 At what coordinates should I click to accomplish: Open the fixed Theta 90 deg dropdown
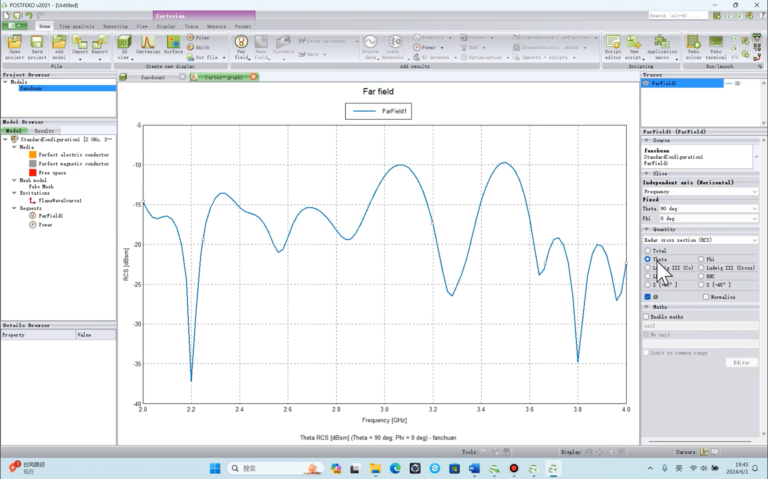708,209
